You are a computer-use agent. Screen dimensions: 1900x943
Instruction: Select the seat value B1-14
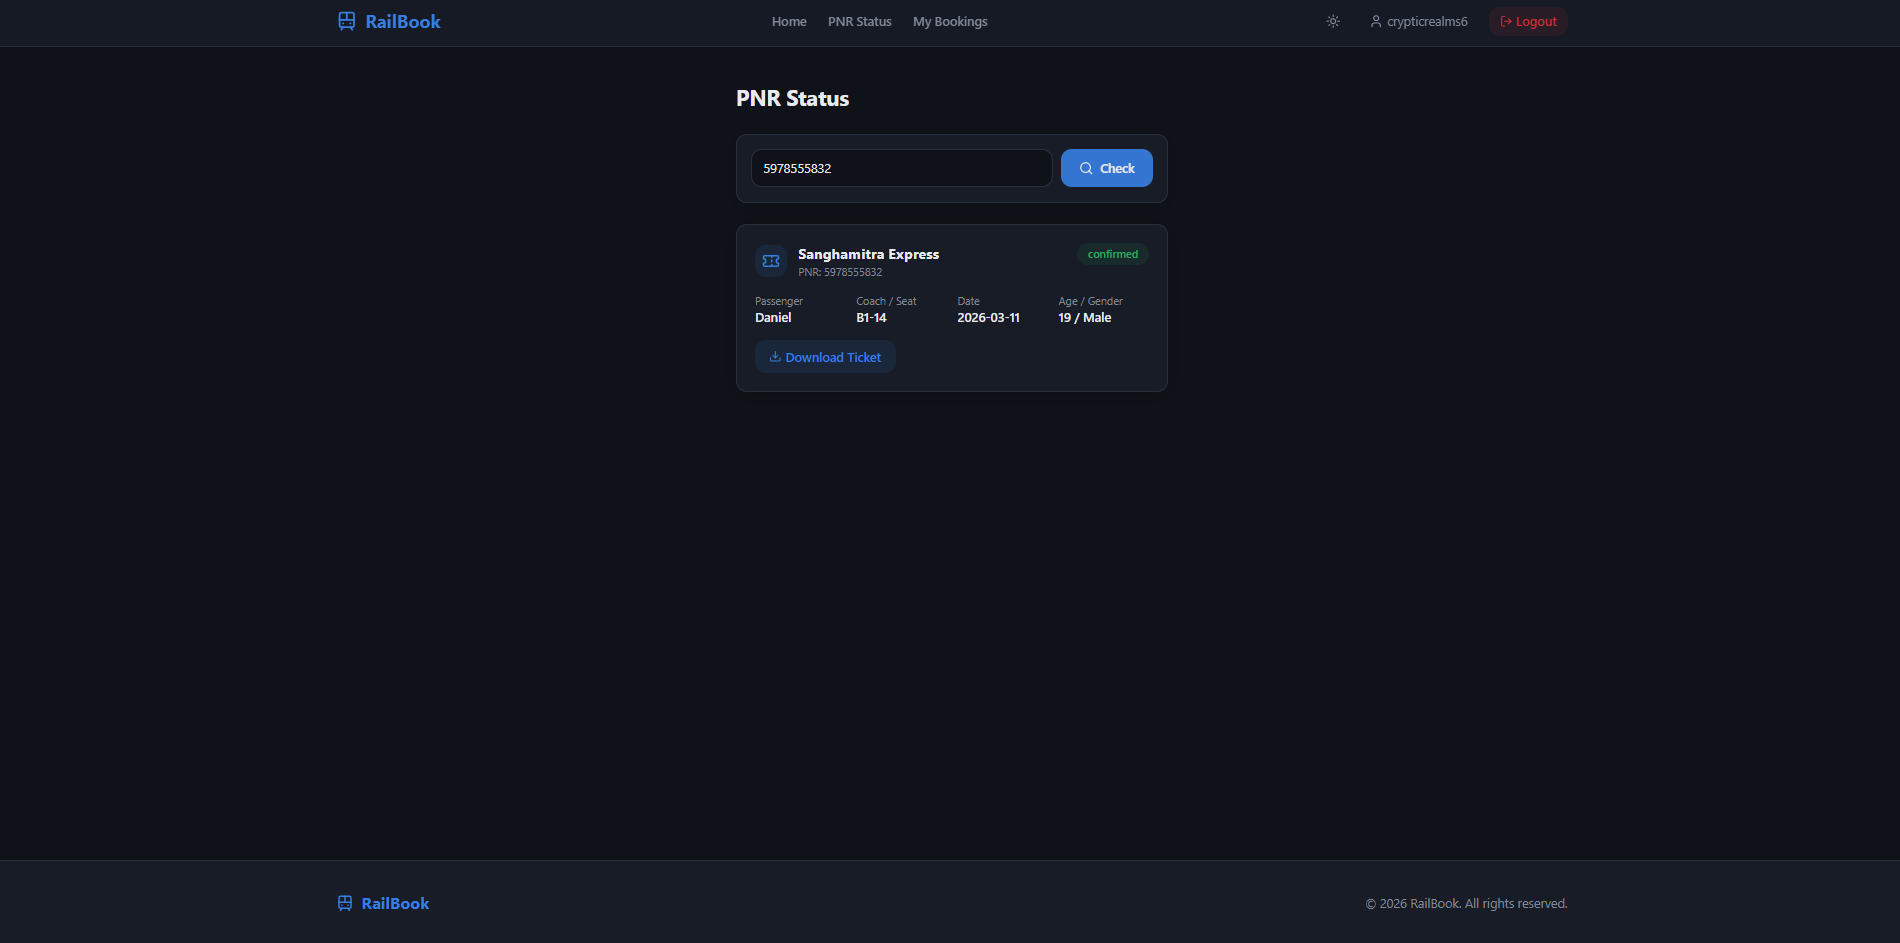click(871, 317)
